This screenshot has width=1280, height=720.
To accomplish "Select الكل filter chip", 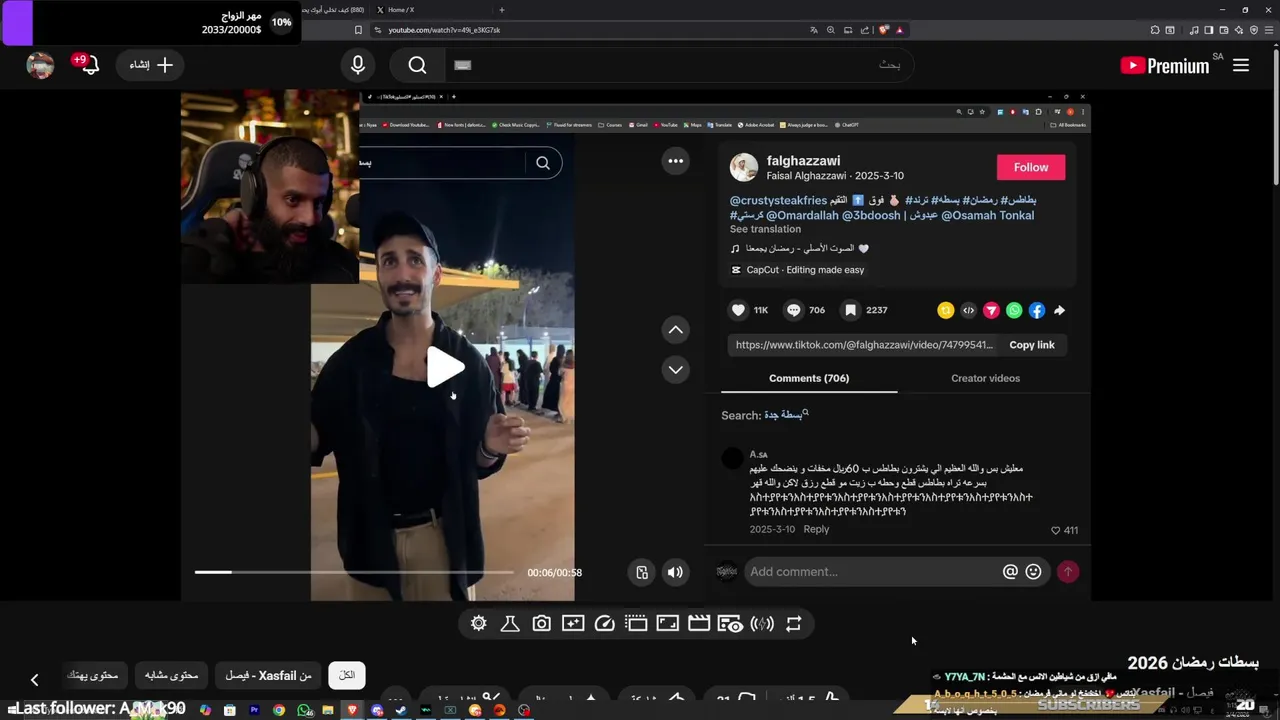I will (347, 675).
